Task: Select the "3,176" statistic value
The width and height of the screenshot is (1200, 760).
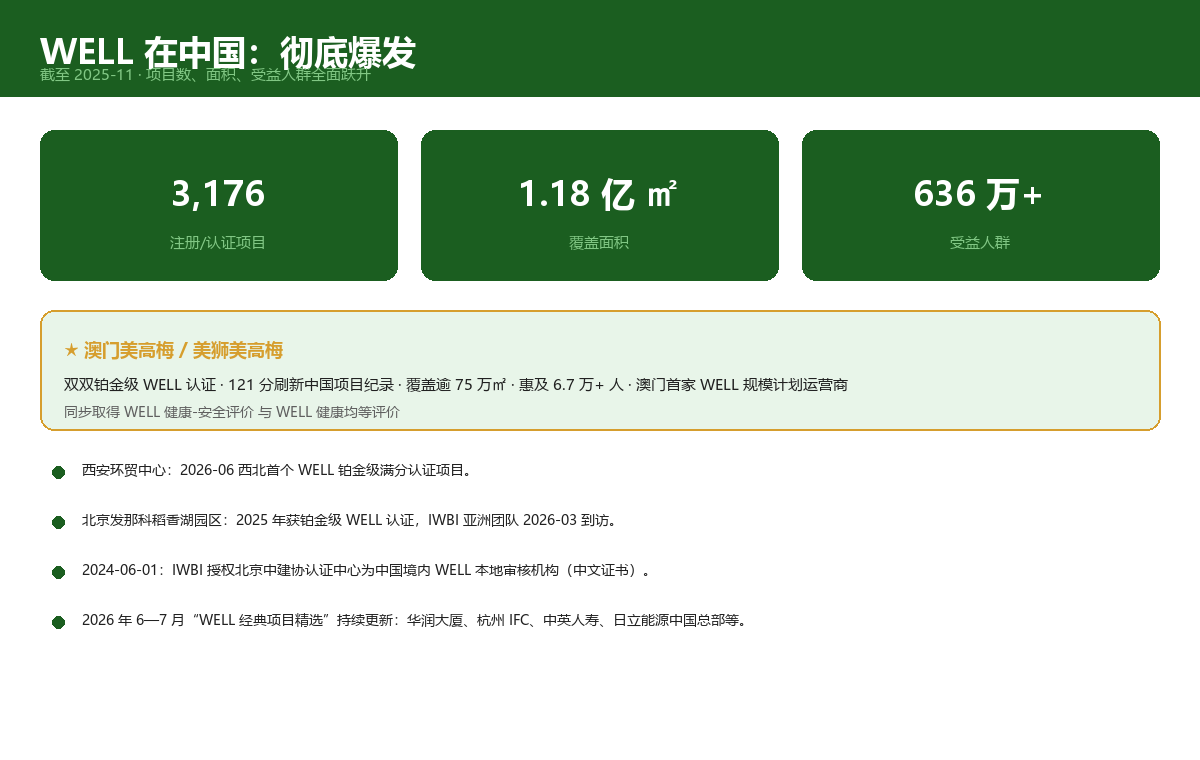Action: pyautogui.click(x=219, y=193)
